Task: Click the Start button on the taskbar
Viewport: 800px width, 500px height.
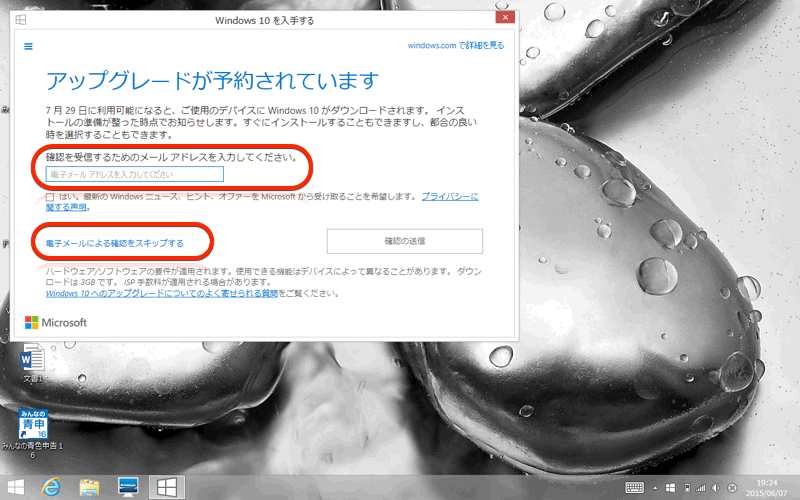Action: [x=18, y=487]
